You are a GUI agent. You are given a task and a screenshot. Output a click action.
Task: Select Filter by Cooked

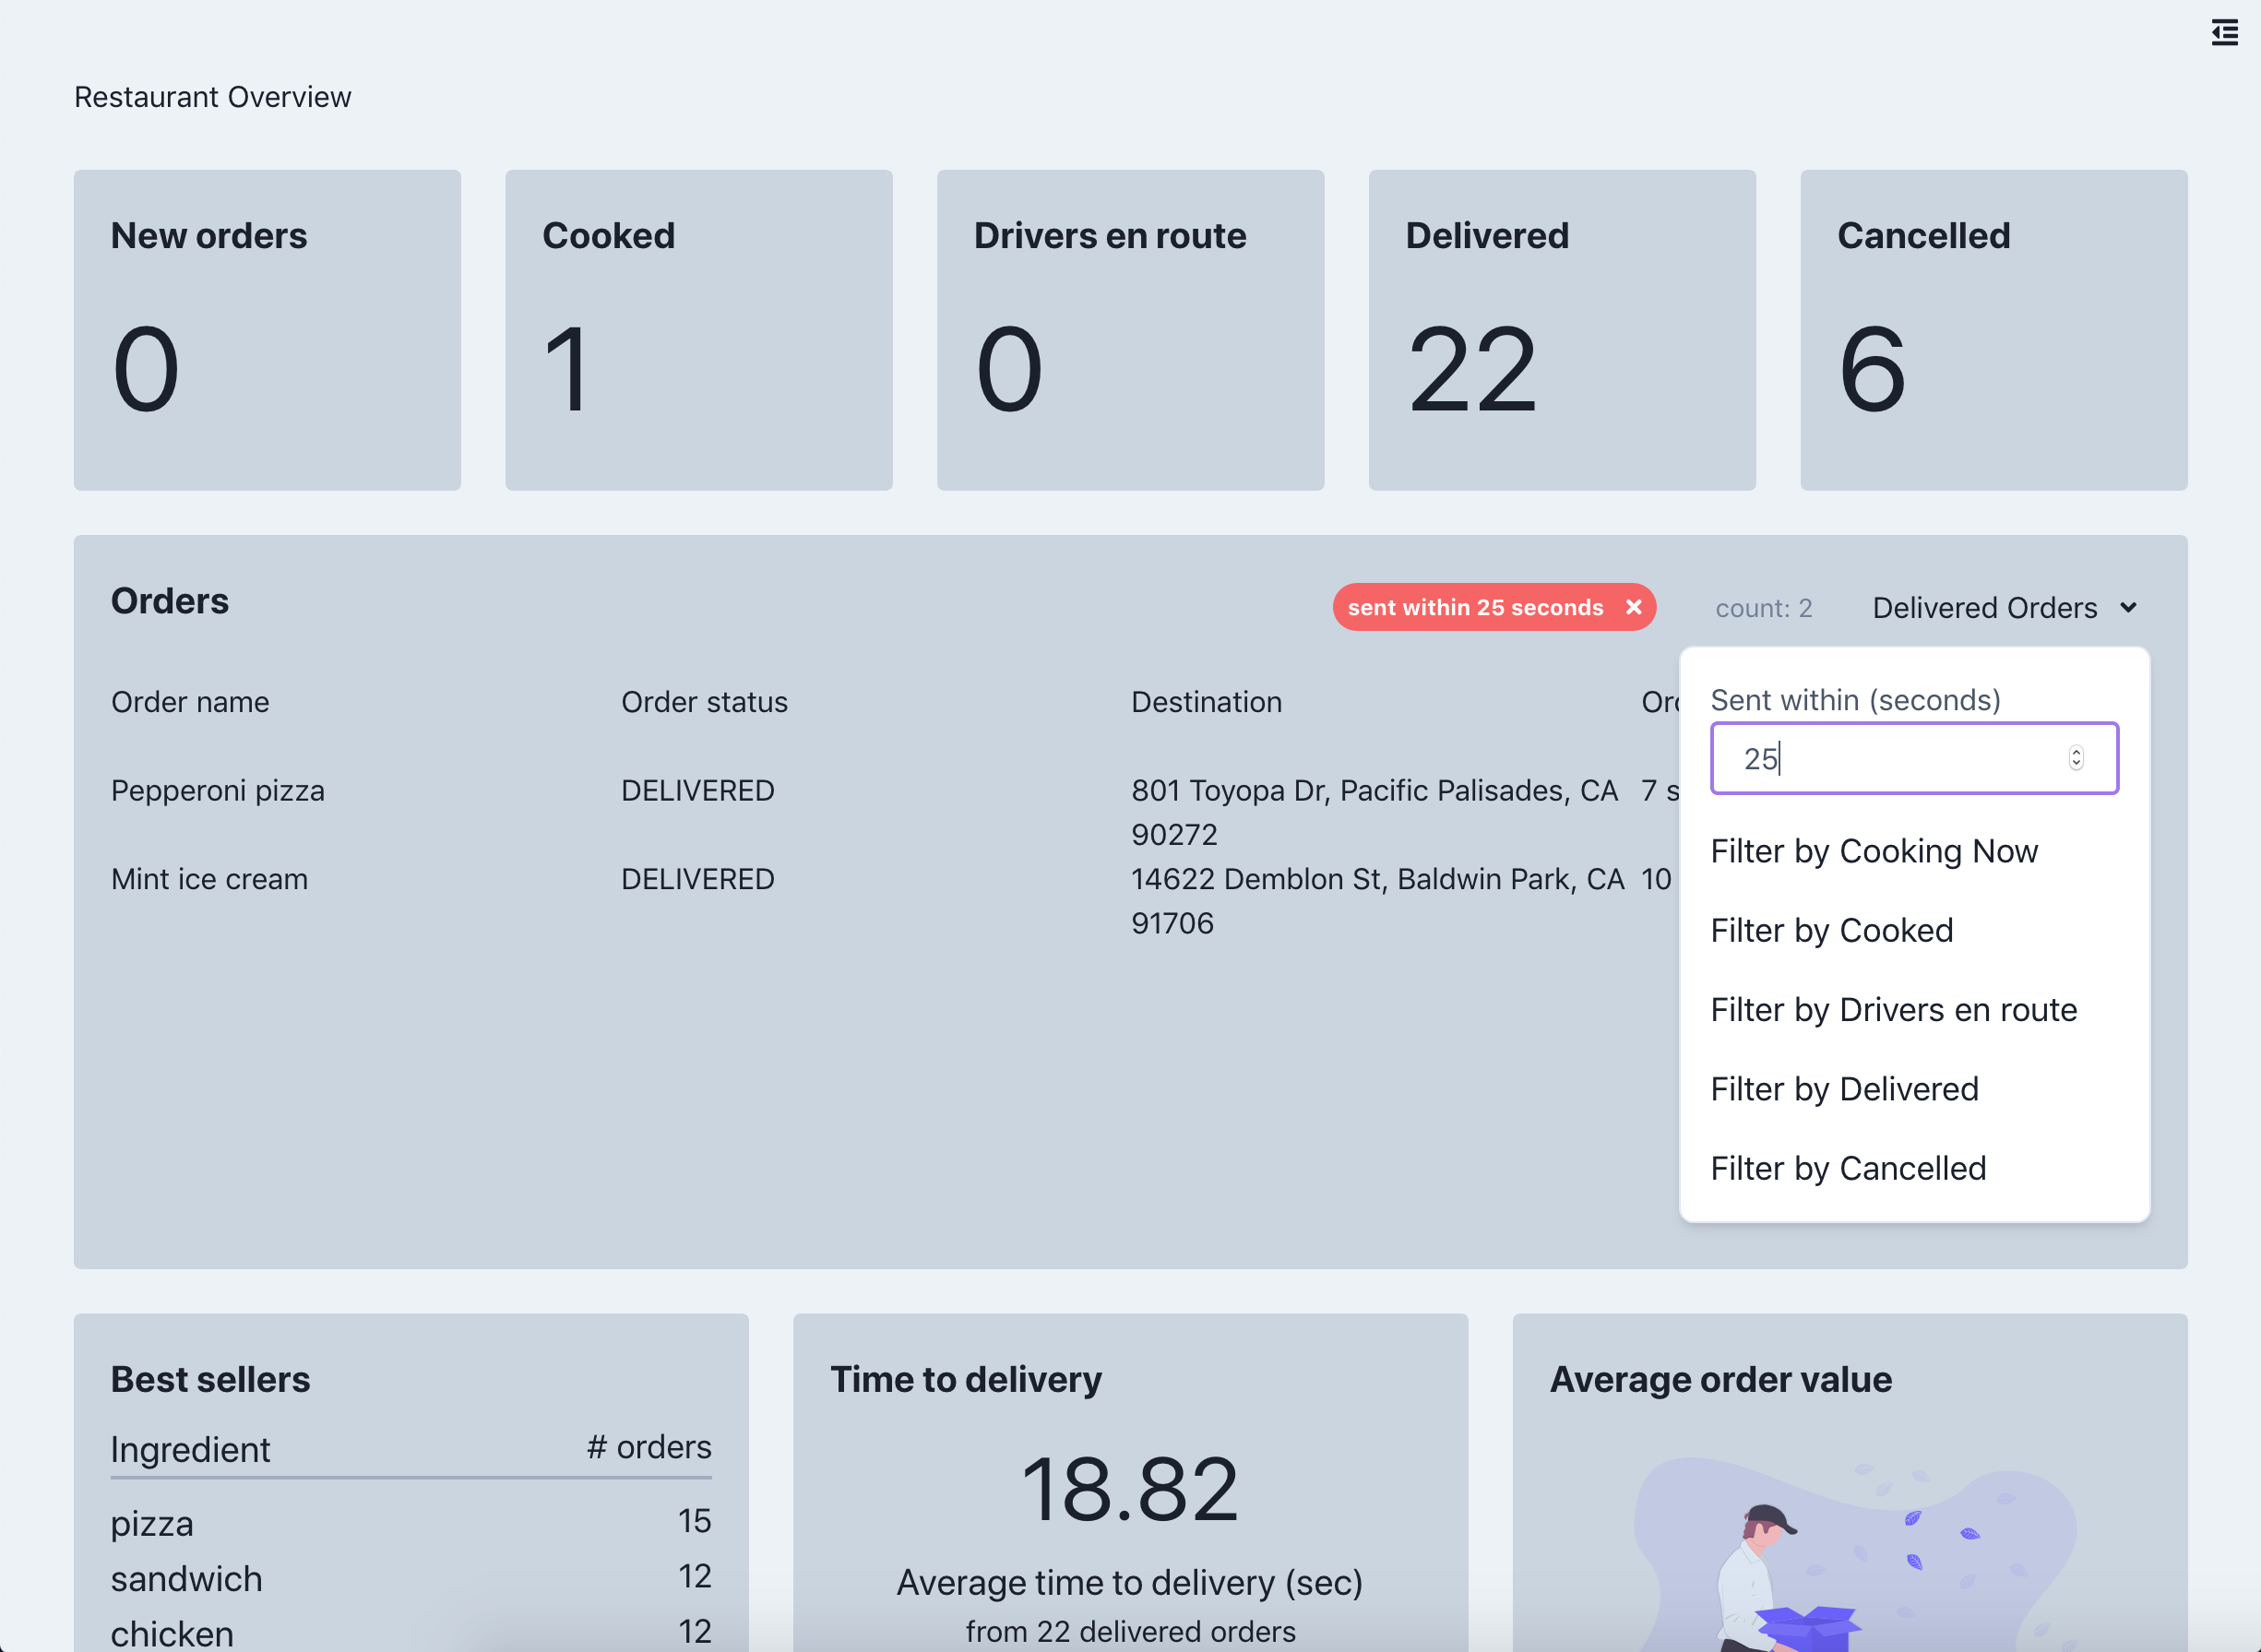coord(1832,930)
